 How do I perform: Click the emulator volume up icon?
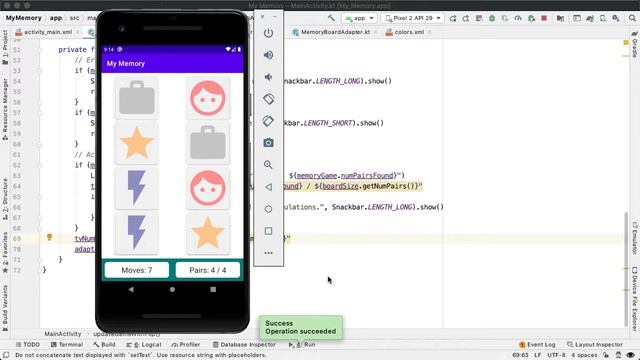[268, 55]
